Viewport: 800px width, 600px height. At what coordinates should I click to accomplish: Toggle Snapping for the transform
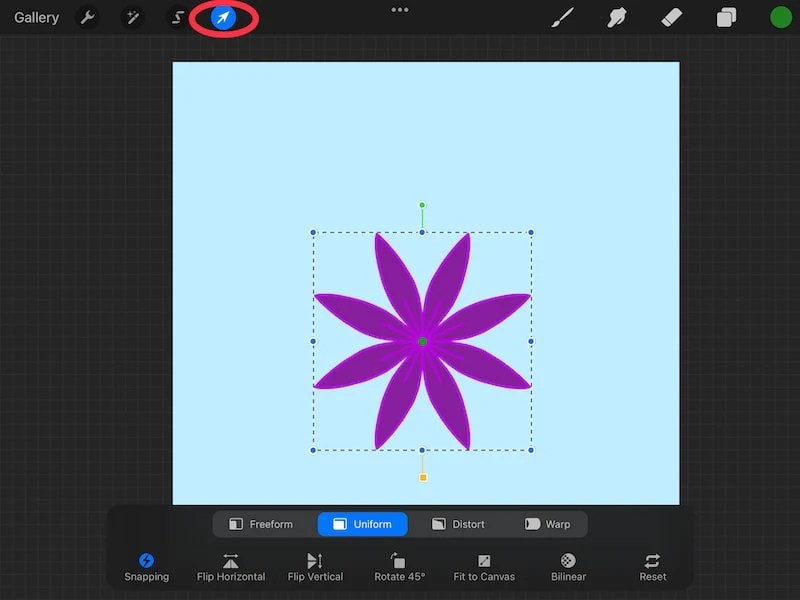coord(146,567)
